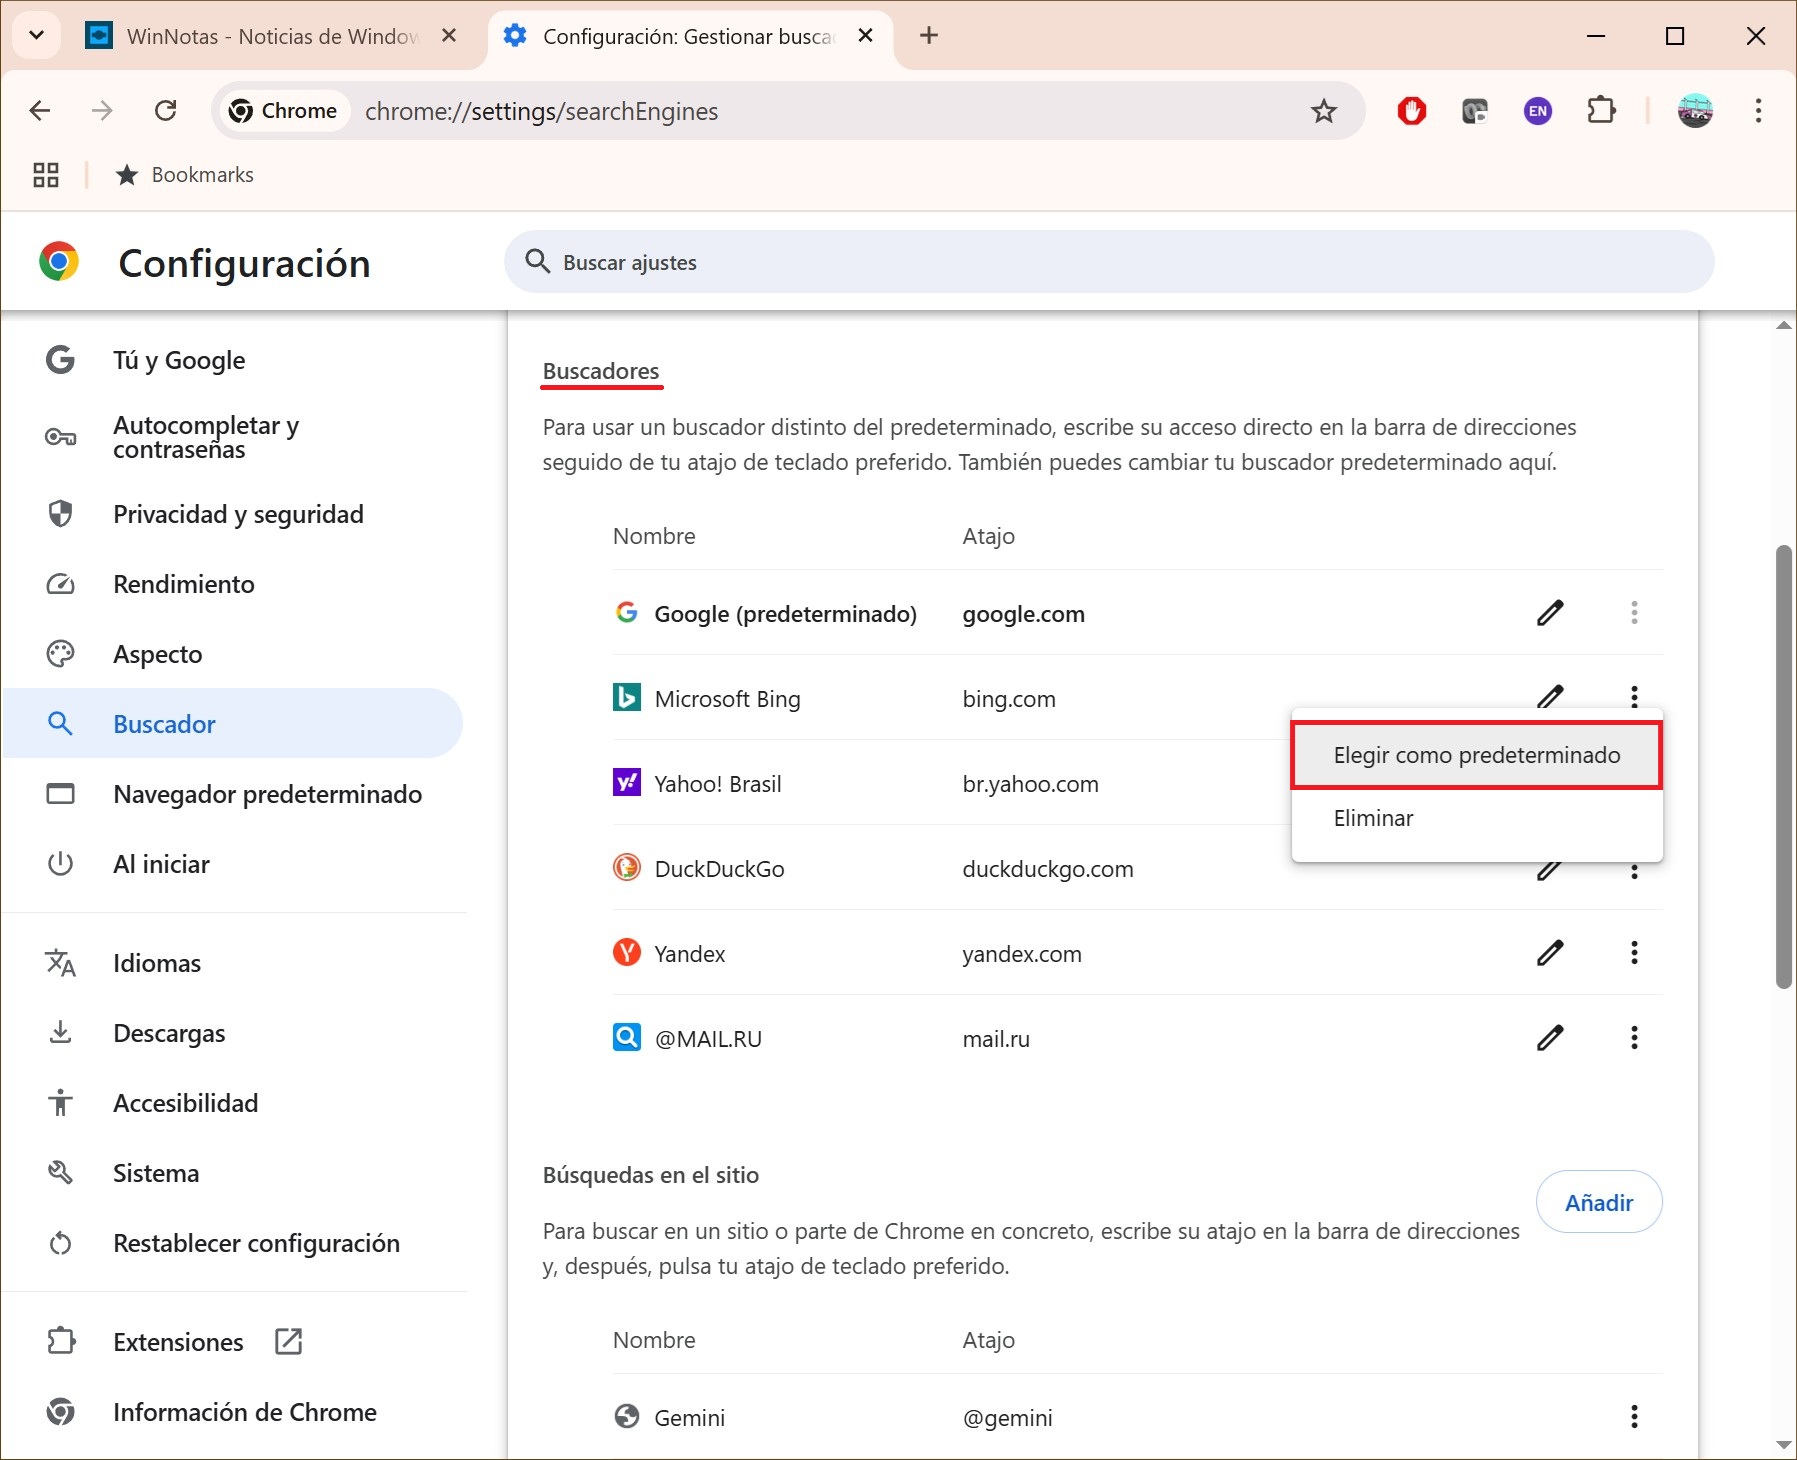Open Idiomas settings
1797x1460 pixels.
[x=234, y=963]
